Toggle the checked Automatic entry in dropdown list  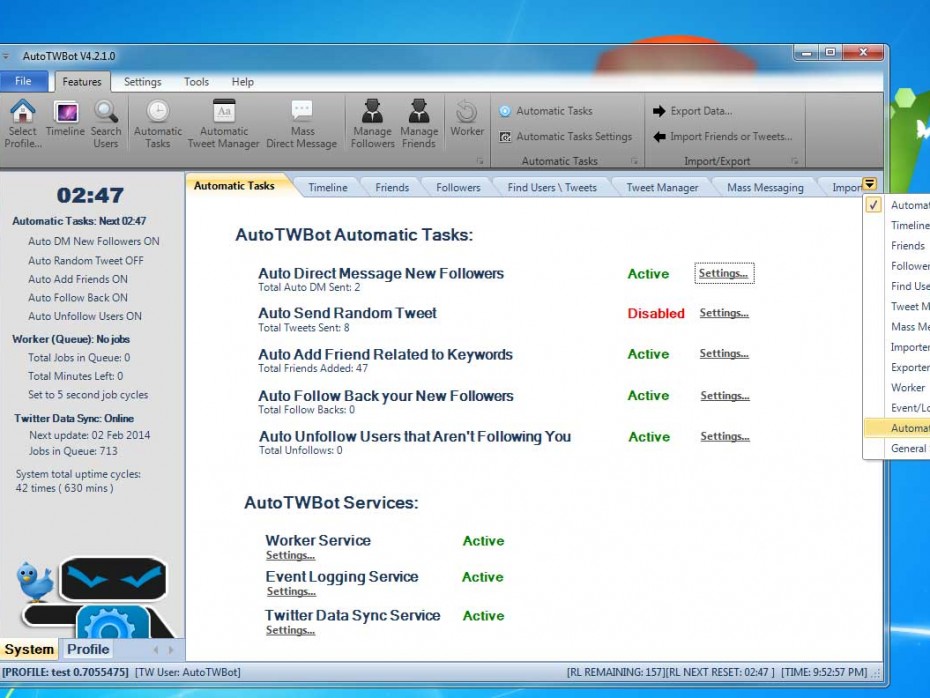897,205
